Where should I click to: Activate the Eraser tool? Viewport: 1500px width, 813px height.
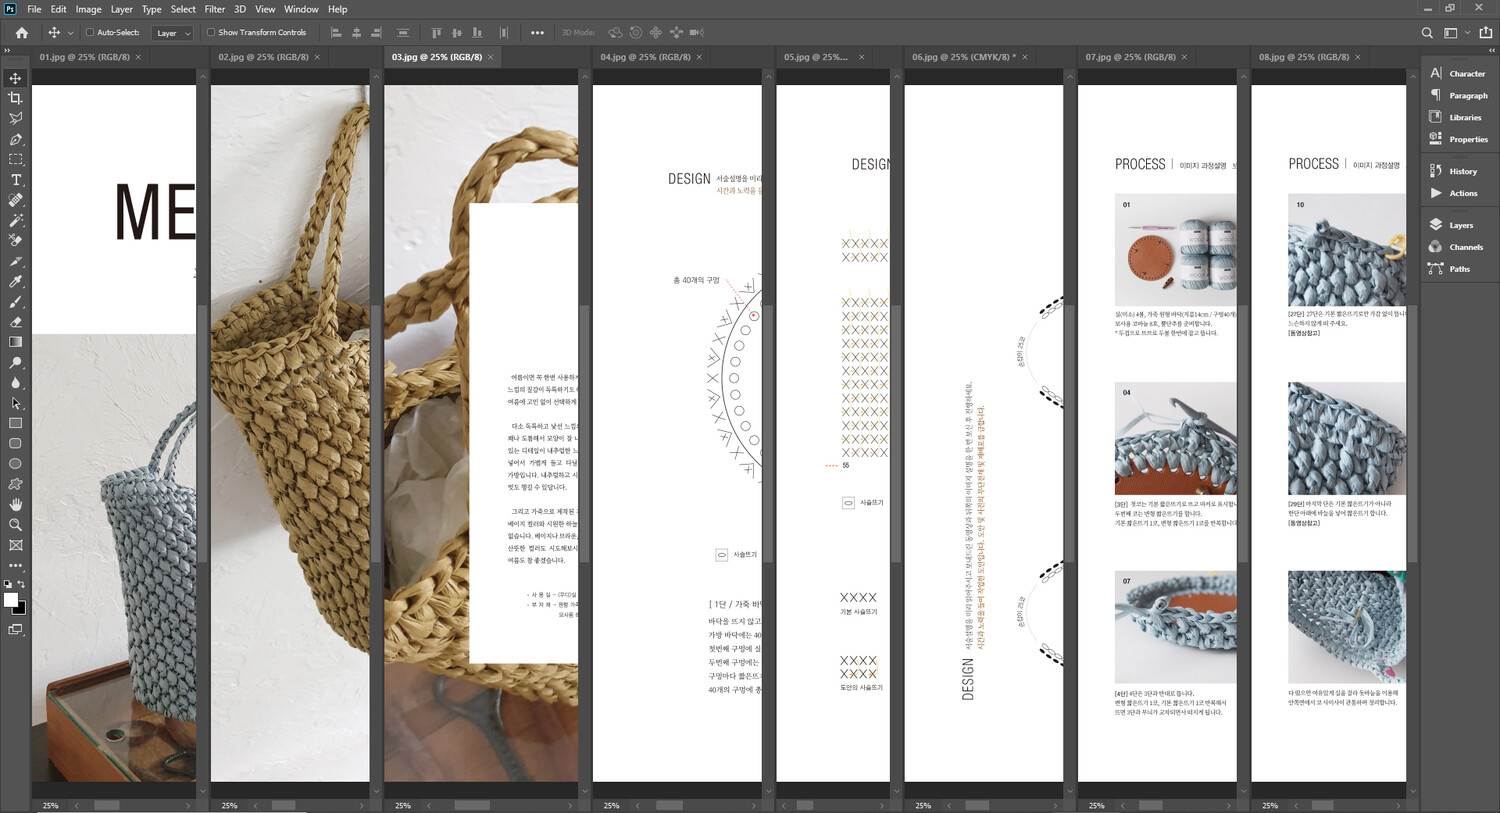(x=15, y=322)
